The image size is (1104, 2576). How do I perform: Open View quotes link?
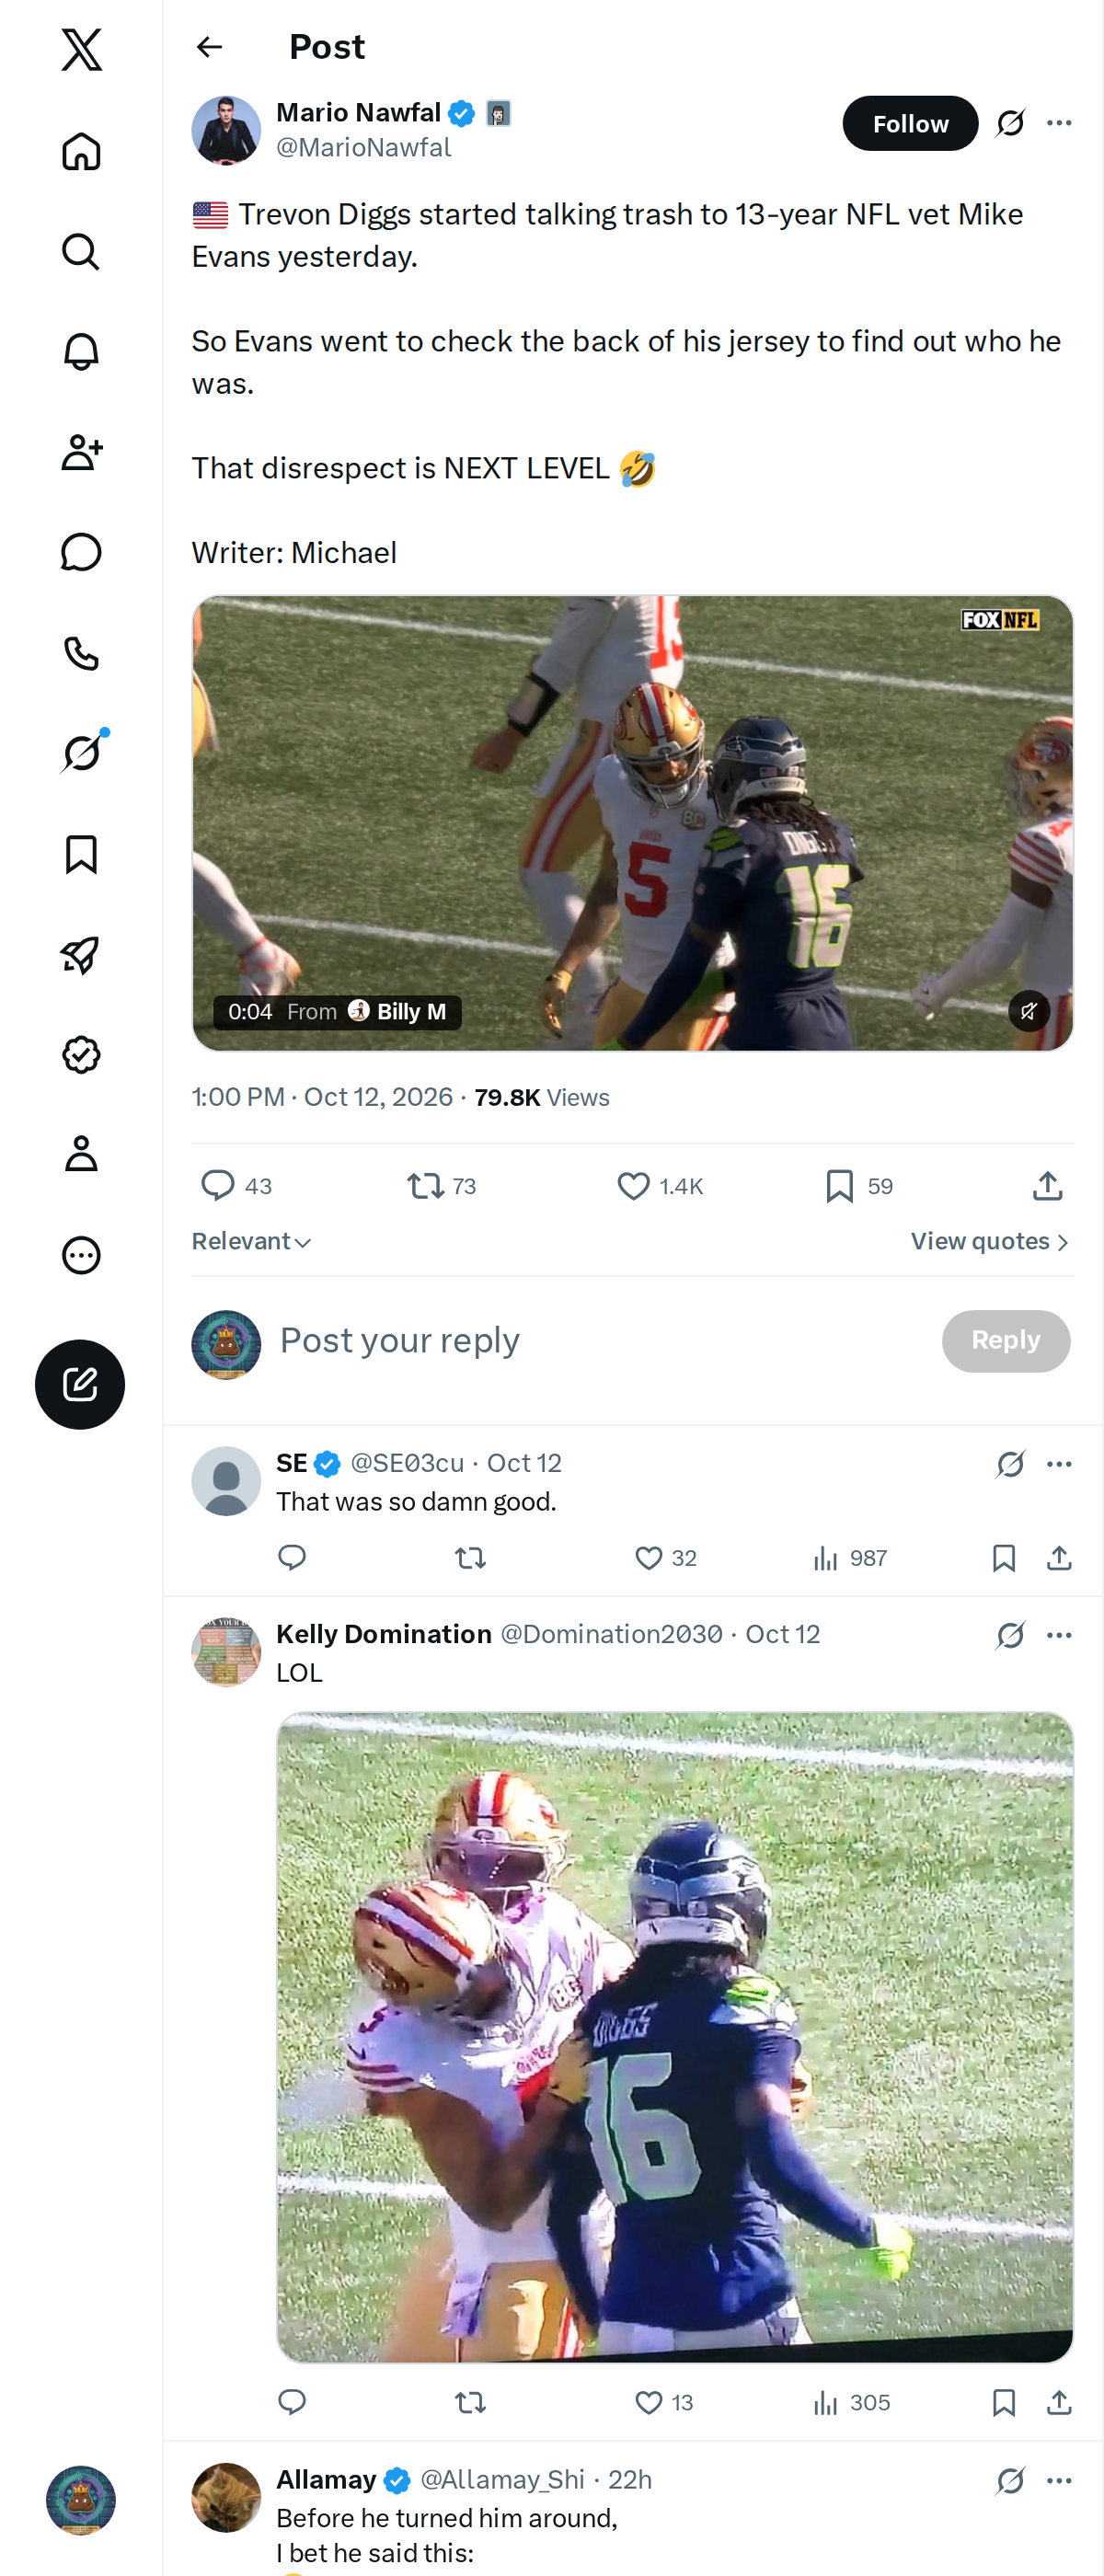click(x=990, y=1241)
